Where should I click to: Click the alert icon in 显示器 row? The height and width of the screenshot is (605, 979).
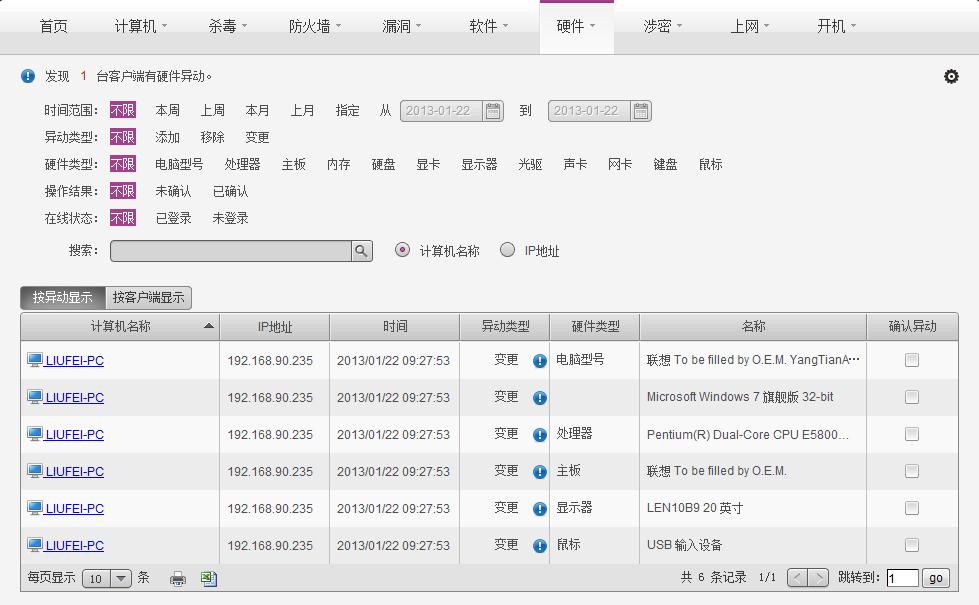point(539,509)
